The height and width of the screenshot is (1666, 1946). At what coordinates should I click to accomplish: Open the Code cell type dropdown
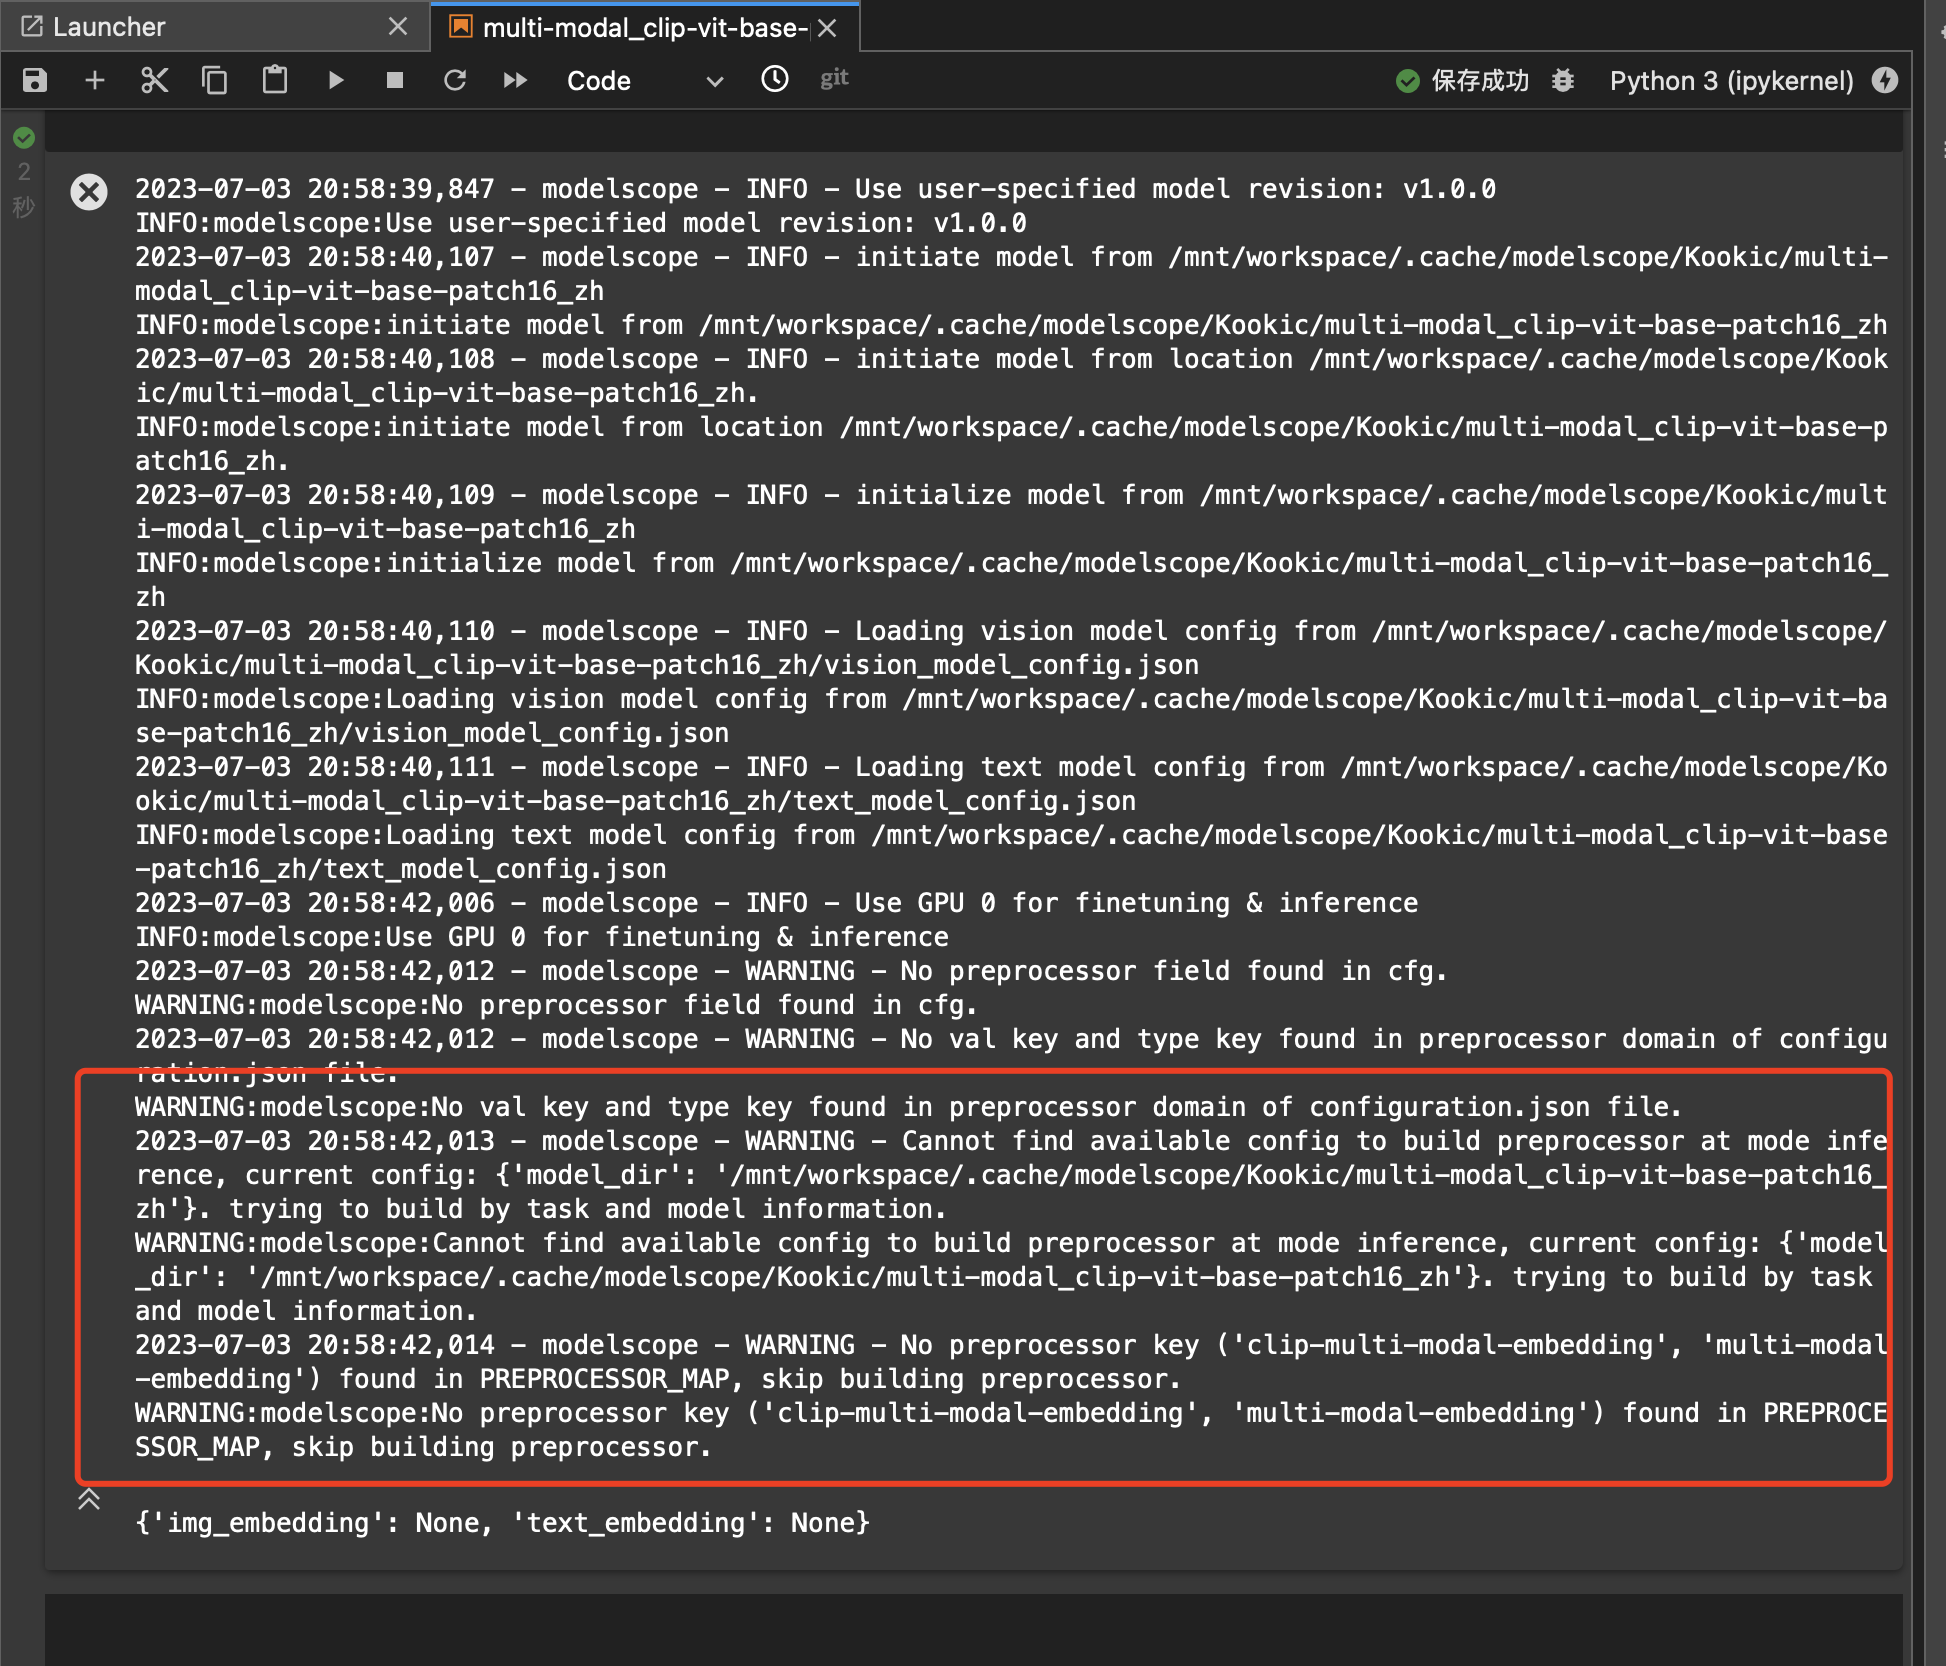click(x=643, y=81)
